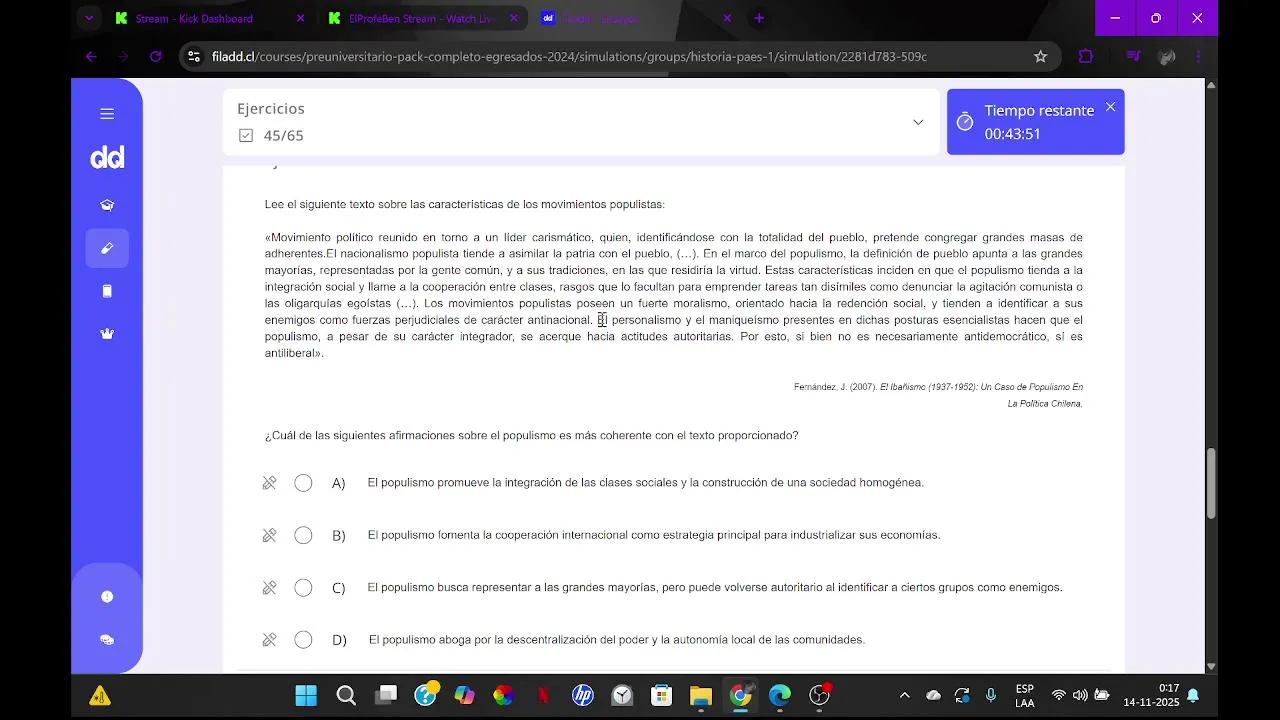Open the browser profile avatar
This screenshot has width=1280, height=720.
(1166, 57)
